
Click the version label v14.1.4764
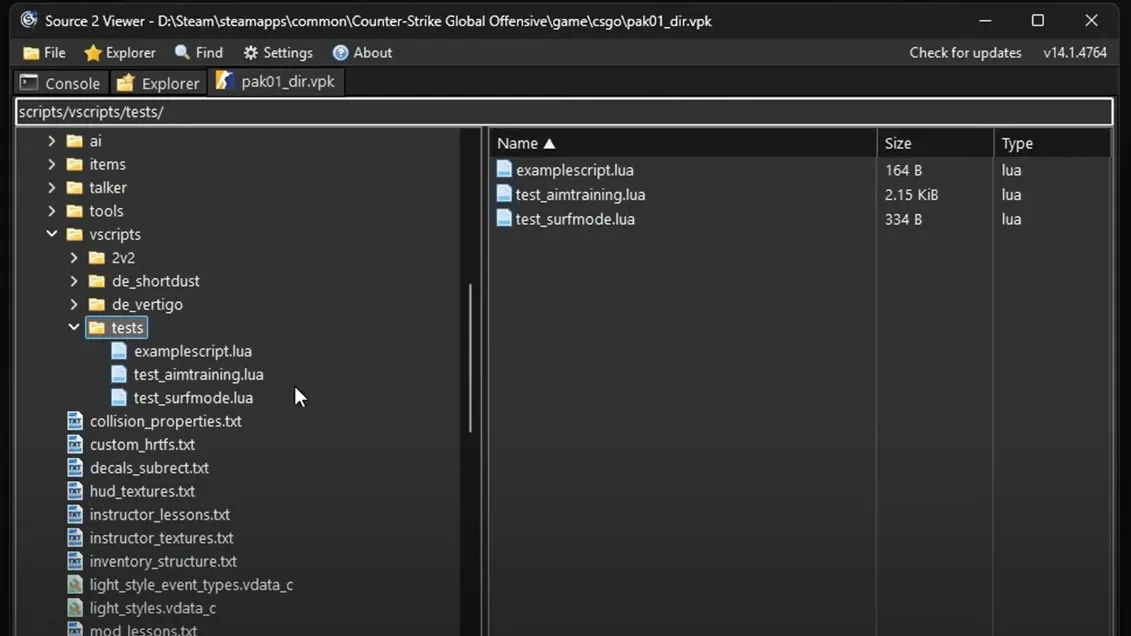[1075, 53]
